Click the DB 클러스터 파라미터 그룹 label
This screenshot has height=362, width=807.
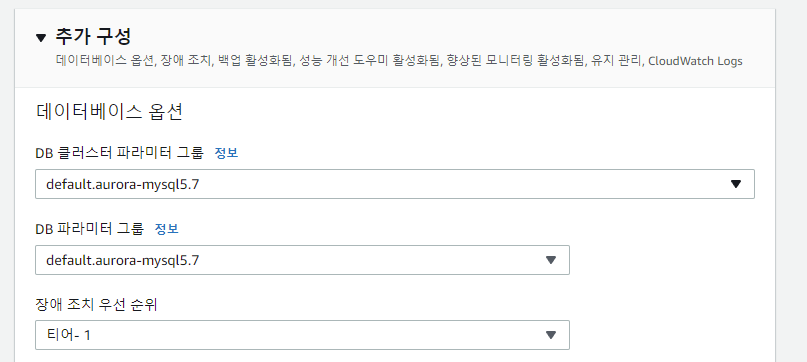119,153
